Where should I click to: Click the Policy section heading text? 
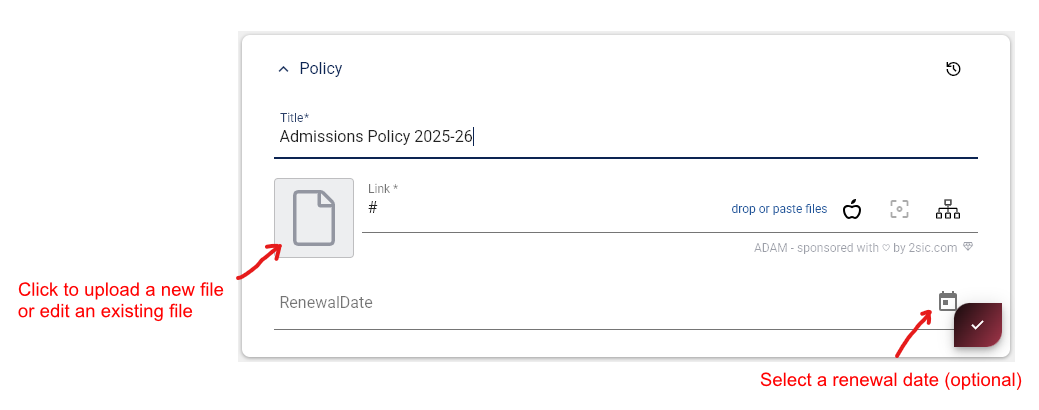coord(321,69)
